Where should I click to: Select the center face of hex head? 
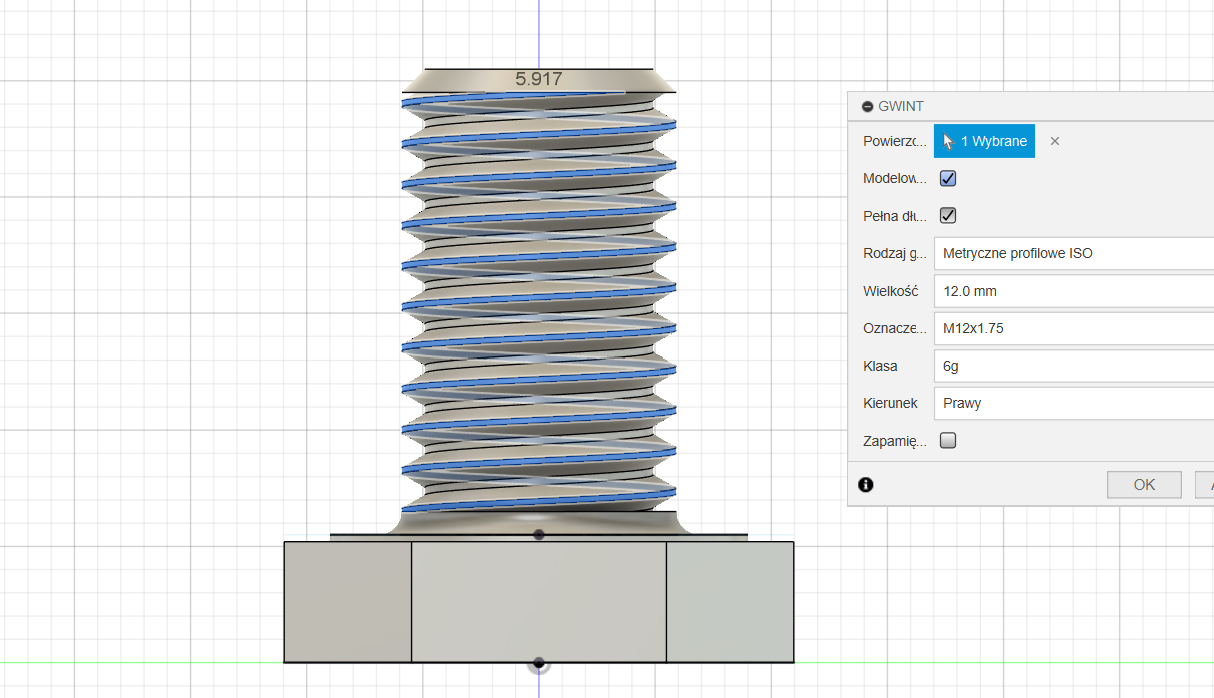[538, 600]
